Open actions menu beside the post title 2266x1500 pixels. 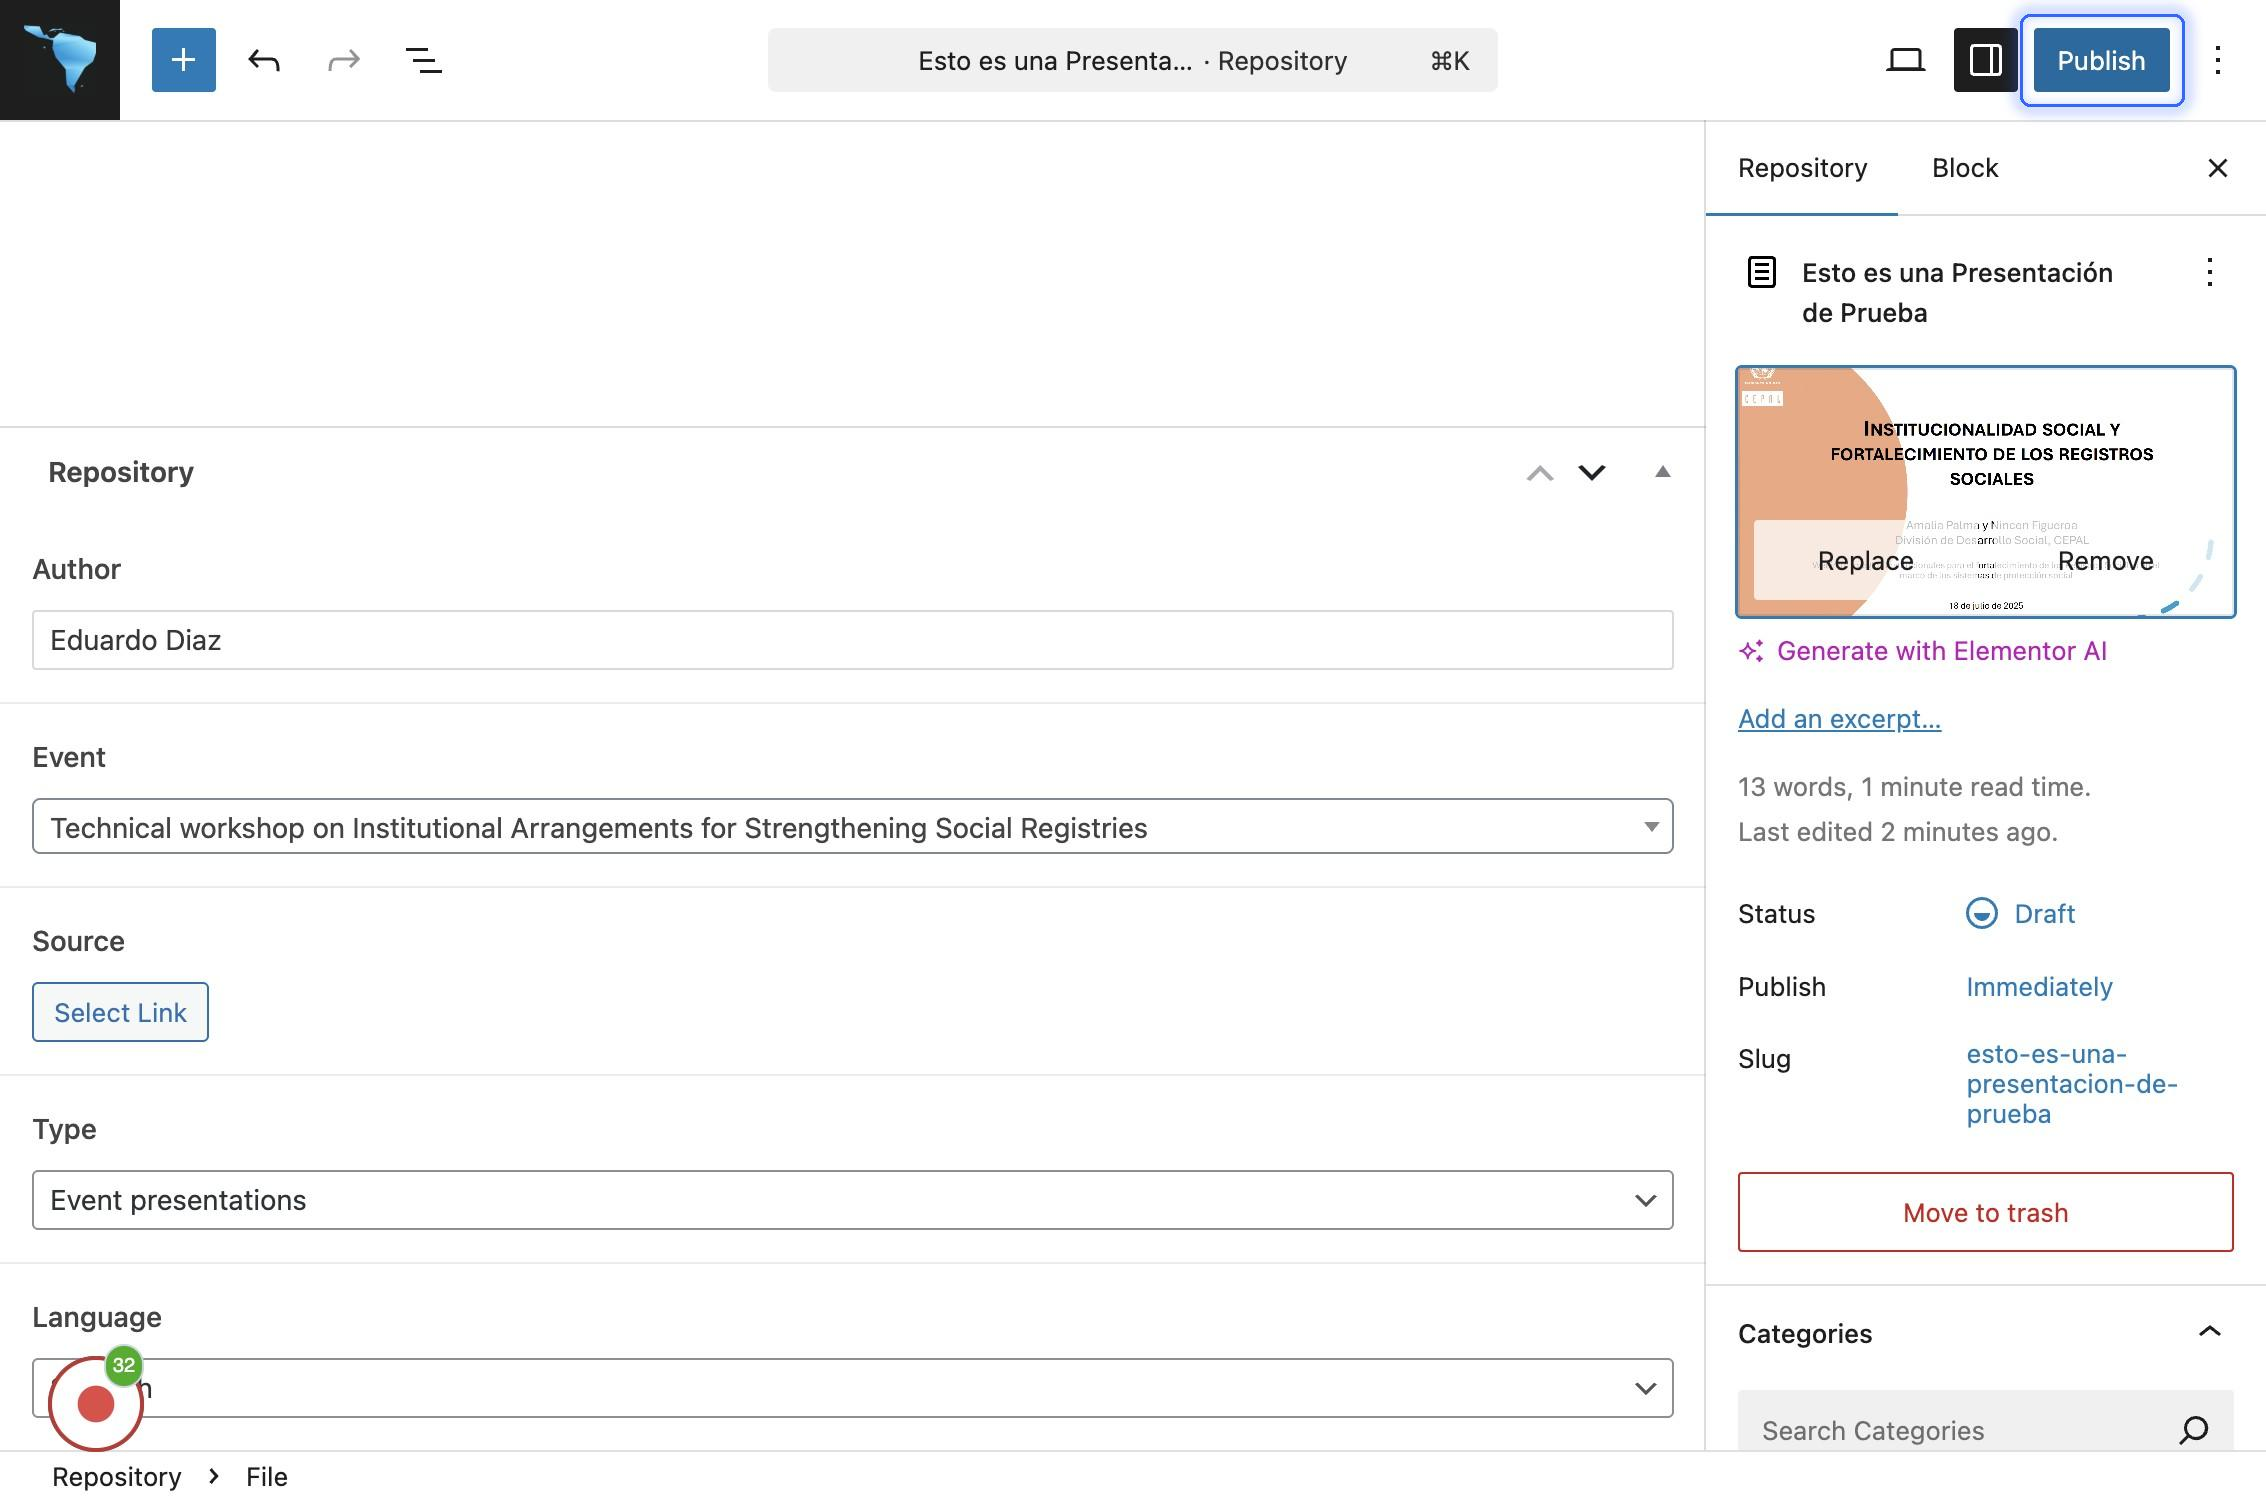[2209, 272]
